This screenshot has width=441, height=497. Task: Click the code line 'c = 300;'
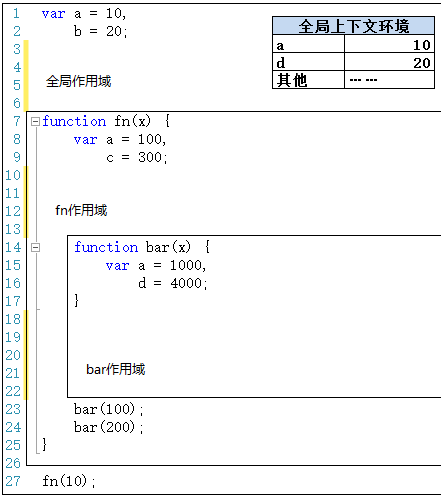pyautogui.click(x=137, y=157)
